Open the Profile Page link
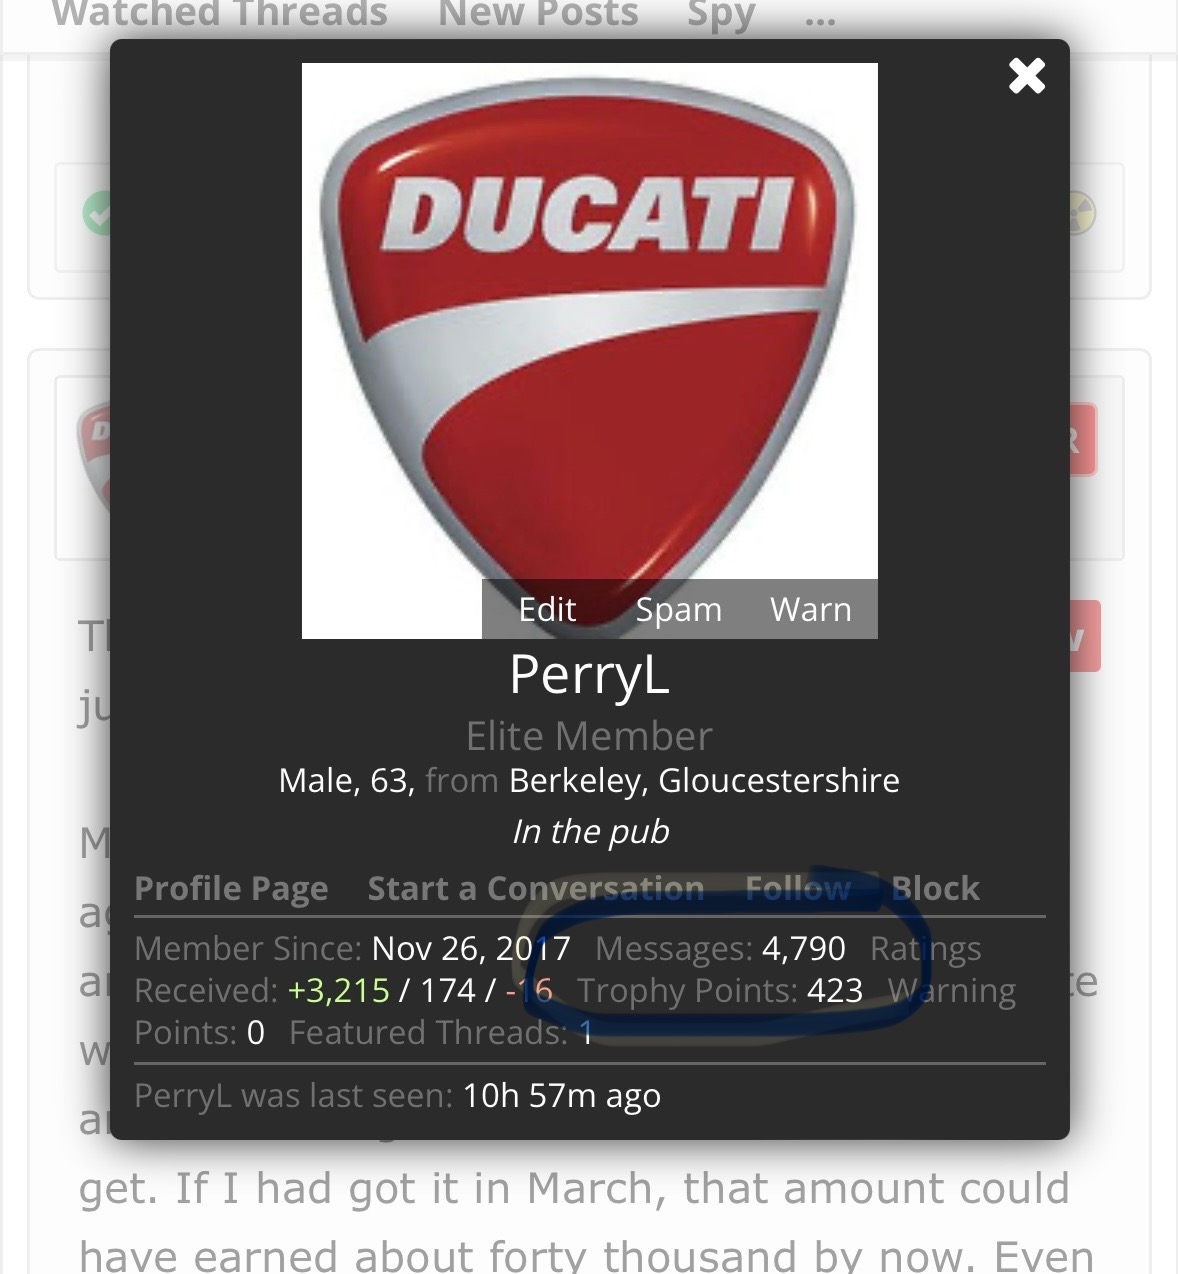 pos(231,888)
